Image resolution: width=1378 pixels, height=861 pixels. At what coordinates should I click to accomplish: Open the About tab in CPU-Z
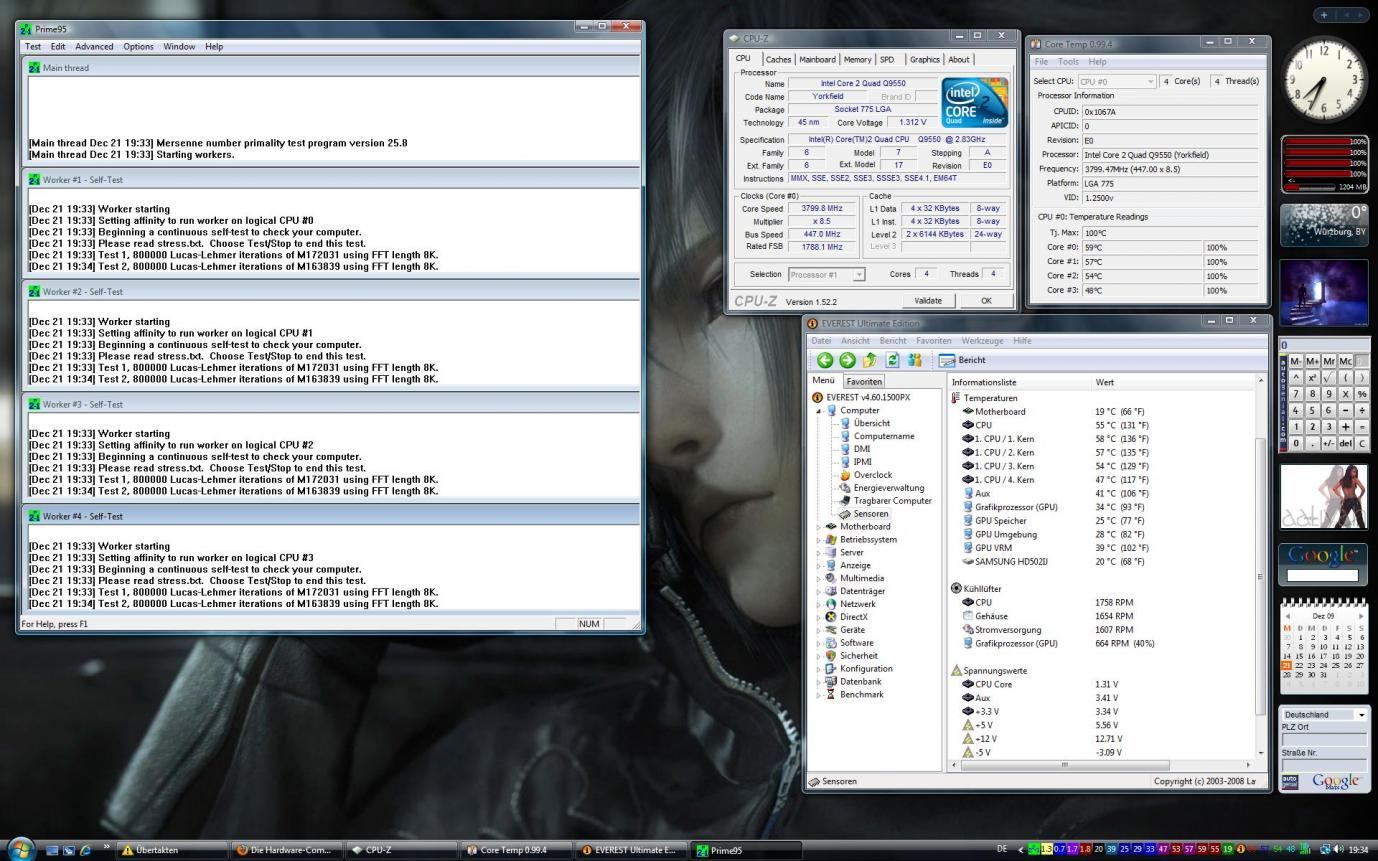click(959, 59)
